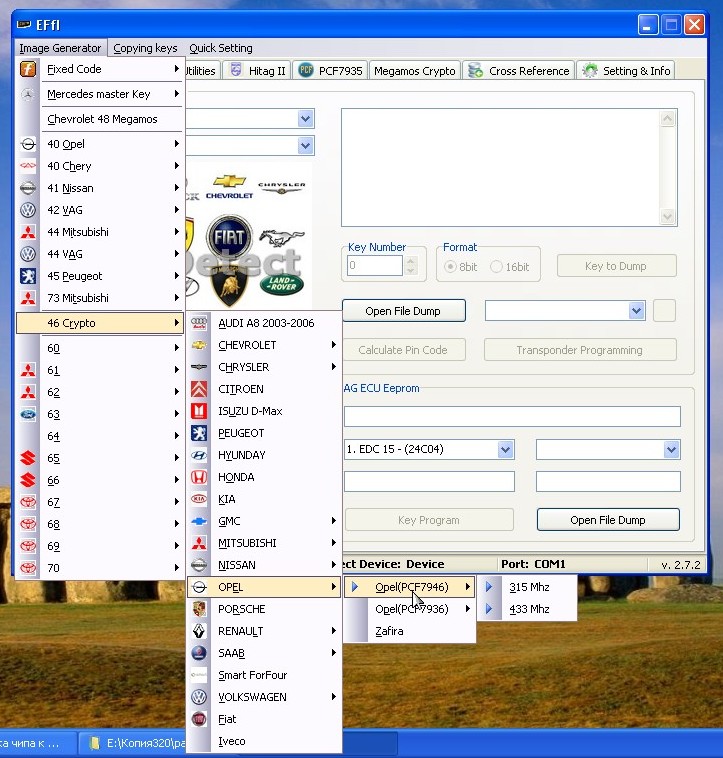Click the Fixed Code orange icon
723x758 pixels.
tap(28, 69)
